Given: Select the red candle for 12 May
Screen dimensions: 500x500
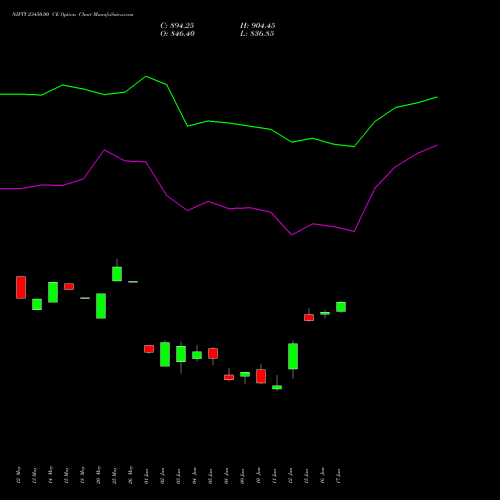Looking at the screenshot, I should click(21, 287).
